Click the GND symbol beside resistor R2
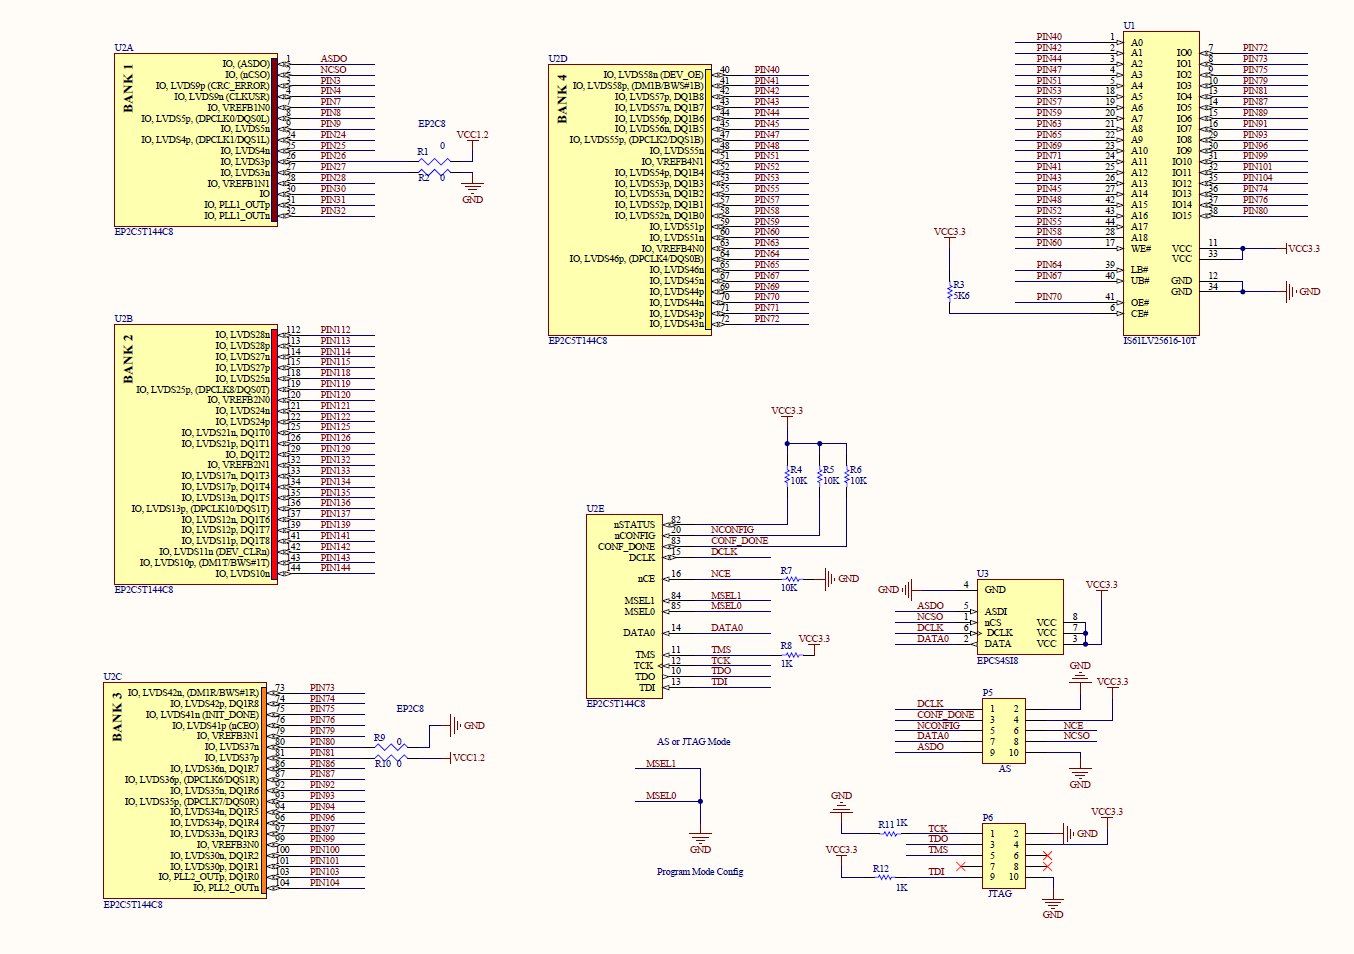The height and width of the screenshot is (954, 1354). click(472, 187)
